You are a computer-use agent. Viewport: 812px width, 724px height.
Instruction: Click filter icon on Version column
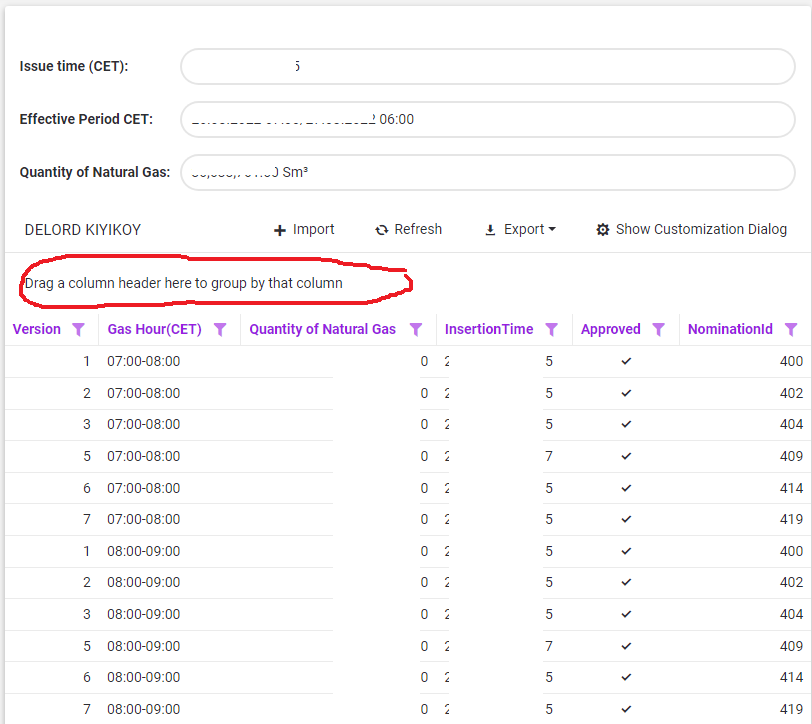[79, 329]
